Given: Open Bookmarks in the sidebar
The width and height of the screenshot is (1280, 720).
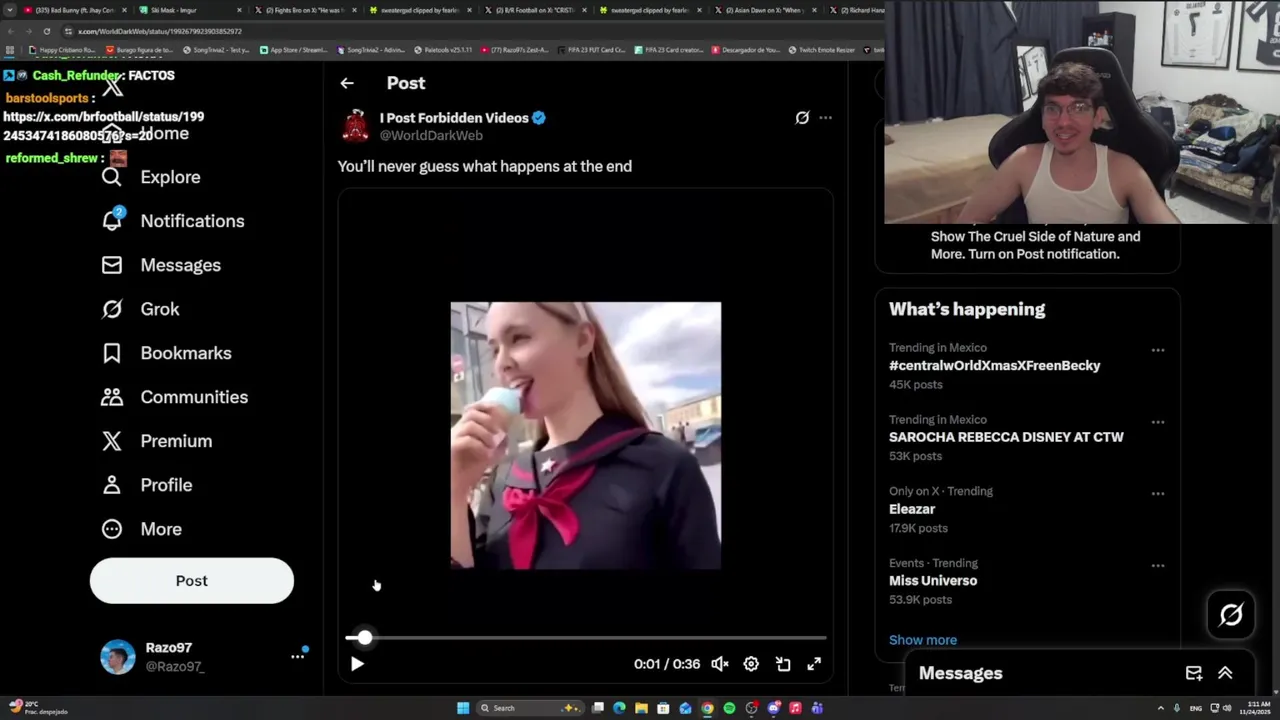Looking at the screenshot, I should coord(166,353).
